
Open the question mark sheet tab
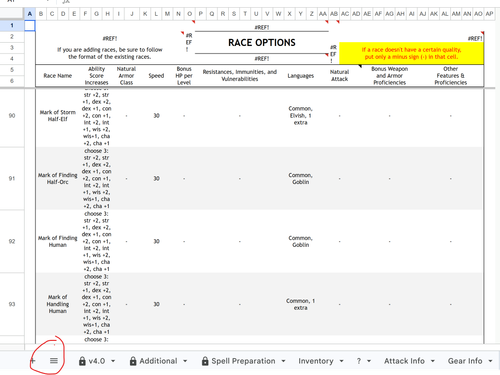(359, 361)
